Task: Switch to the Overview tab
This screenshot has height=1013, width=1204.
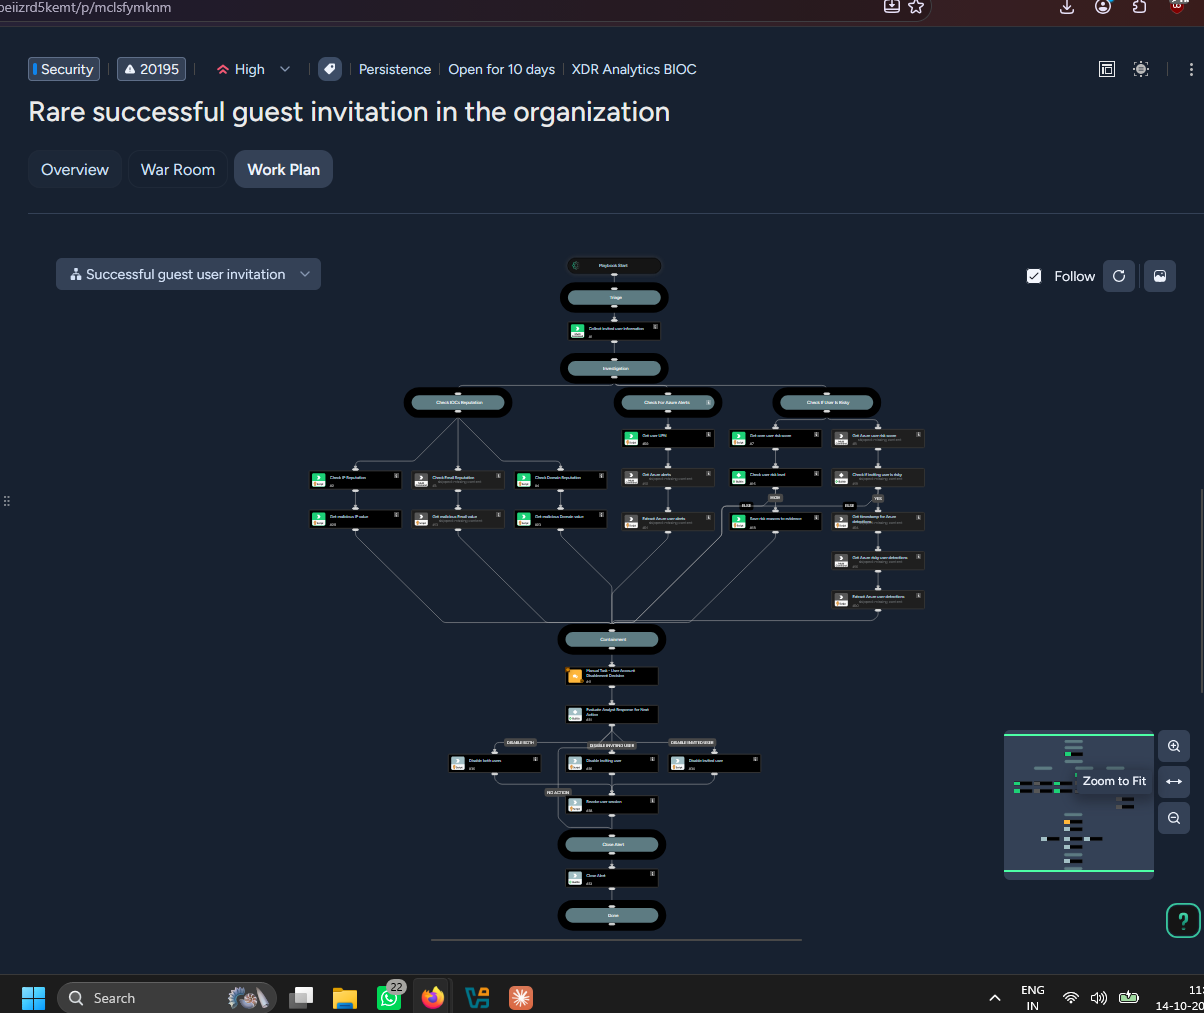Action: 75,169
